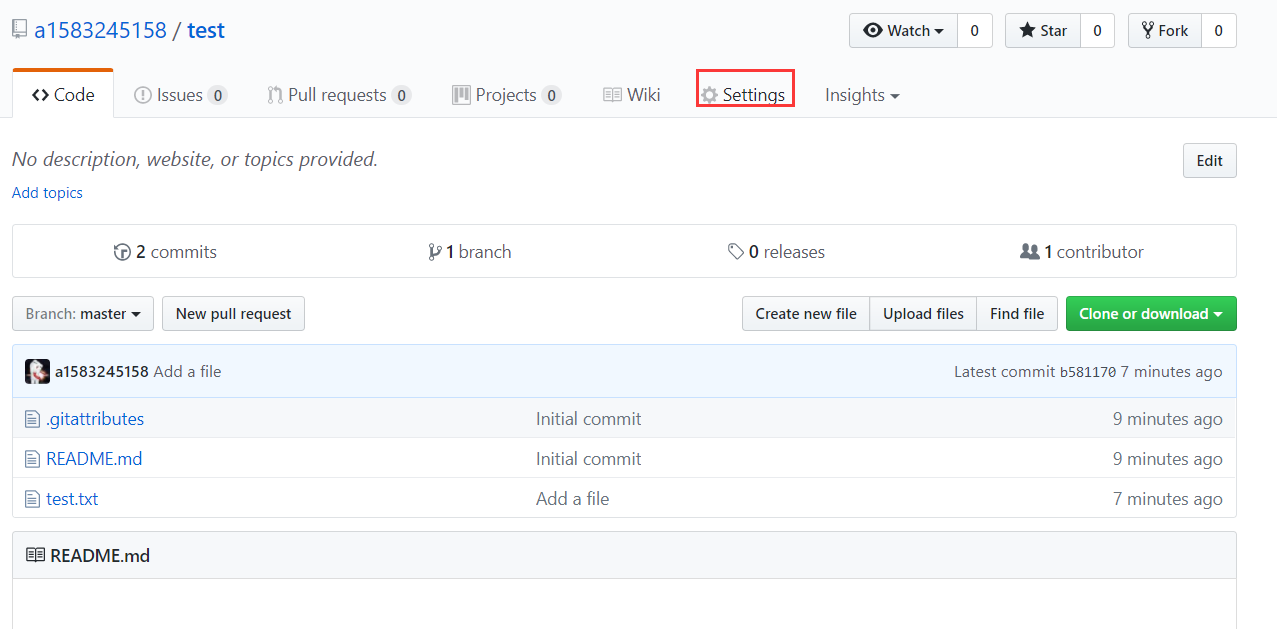1277x629 pixels.
Task: Click Create new file
Action: click(806, 314)
